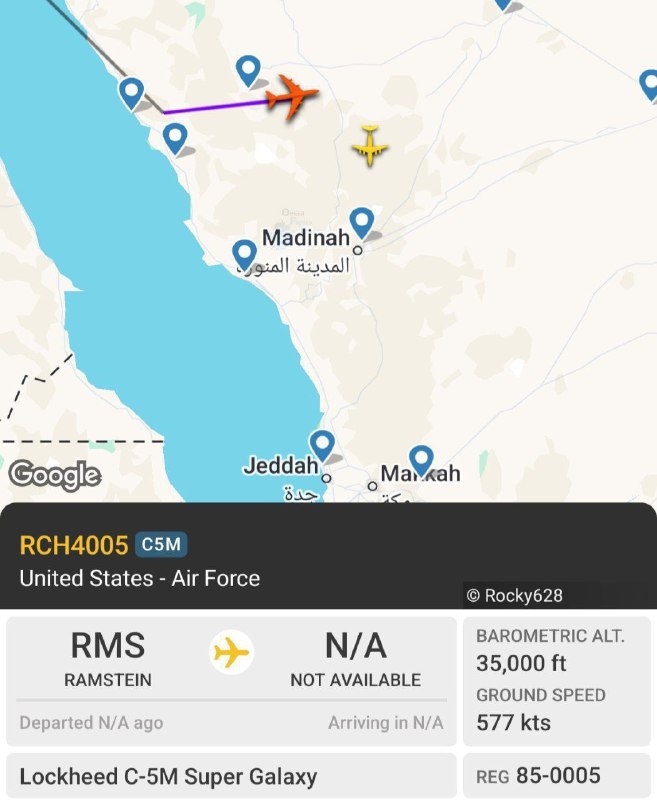657x800 pixels.
Task: Select the REG 85-0005 registration box
Action: (556, 776)
